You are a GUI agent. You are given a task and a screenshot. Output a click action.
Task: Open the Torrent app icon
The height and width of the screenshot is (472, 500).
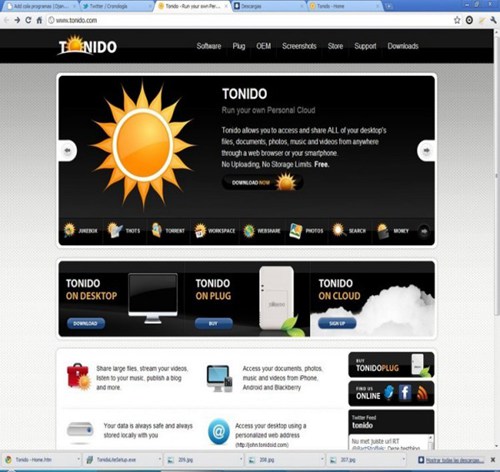point(157,230)
